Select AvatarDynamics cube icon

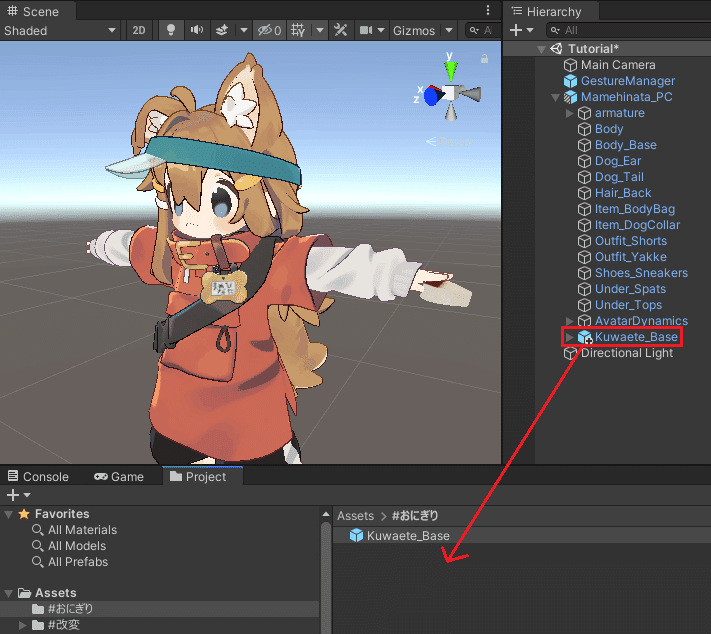[x=584, y=321]
